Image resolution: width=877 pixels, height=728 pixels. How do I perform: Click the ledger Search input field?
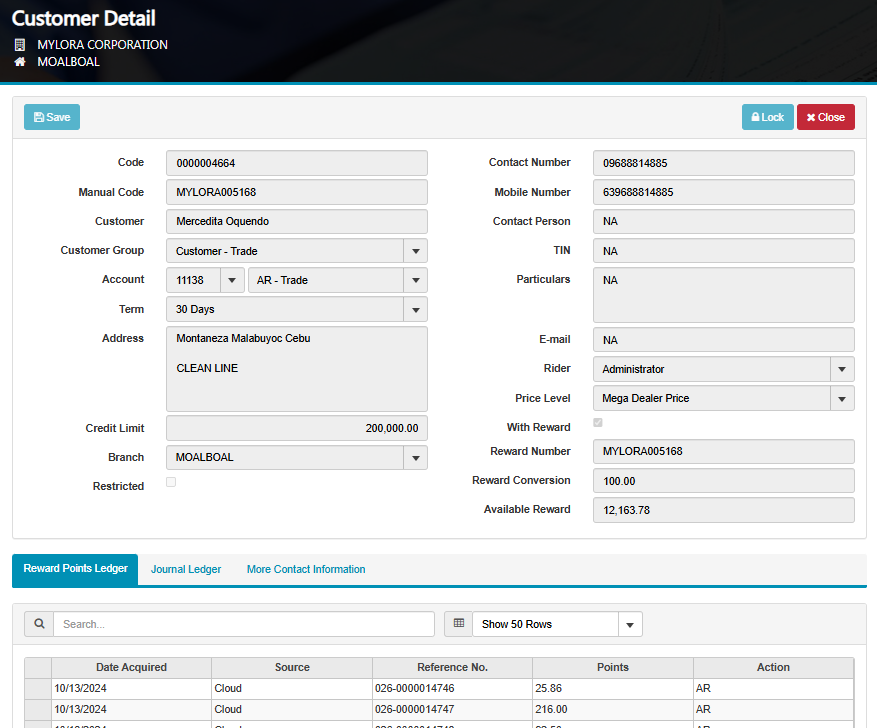point(244,624)
